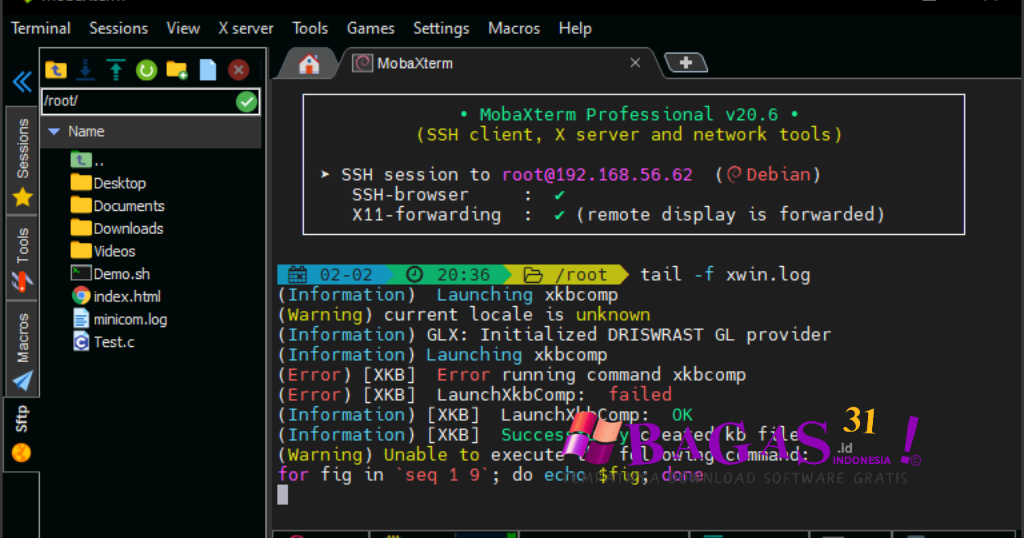The width and height of the screenshot is (1024, 538).
Task: Select the Desktop folder
Action: [x=108, y=183]
